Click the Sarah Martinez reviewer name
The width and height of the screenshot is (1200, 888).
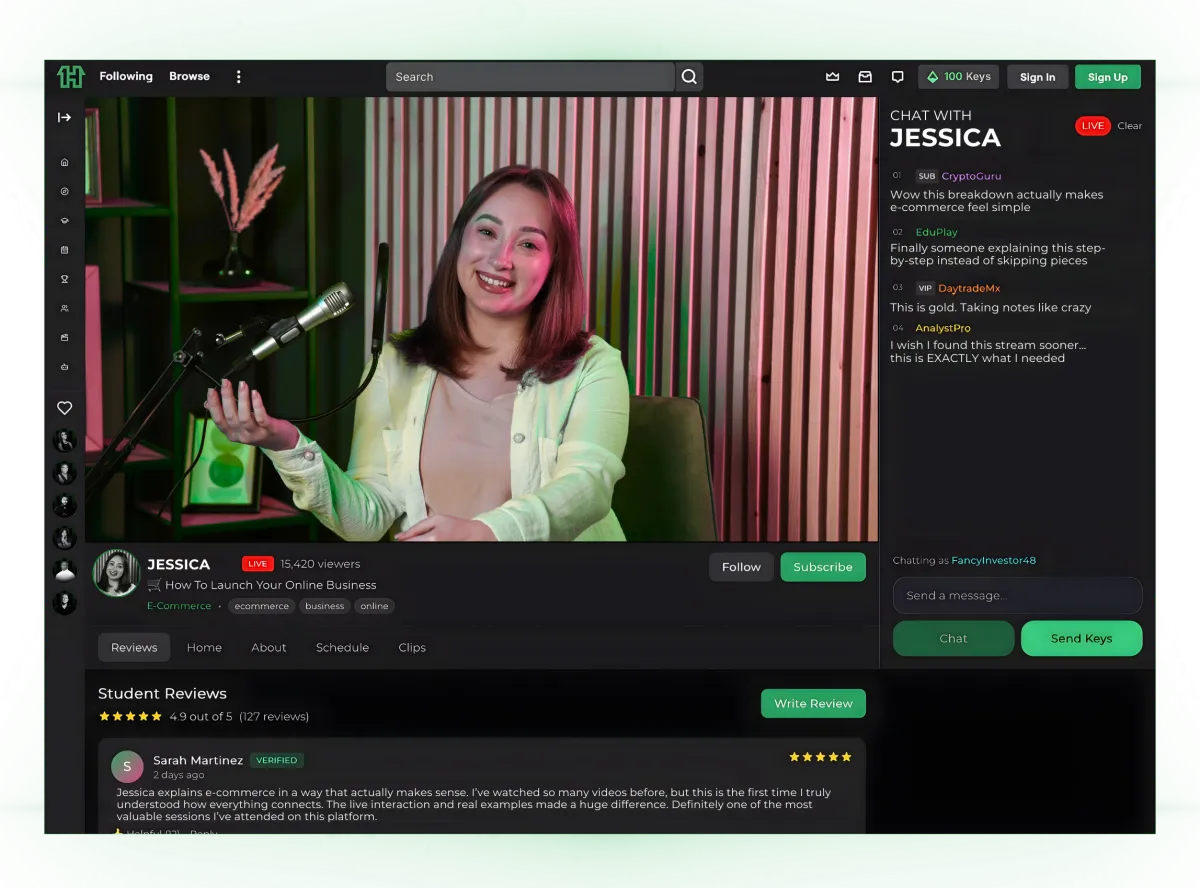point(198,760)
